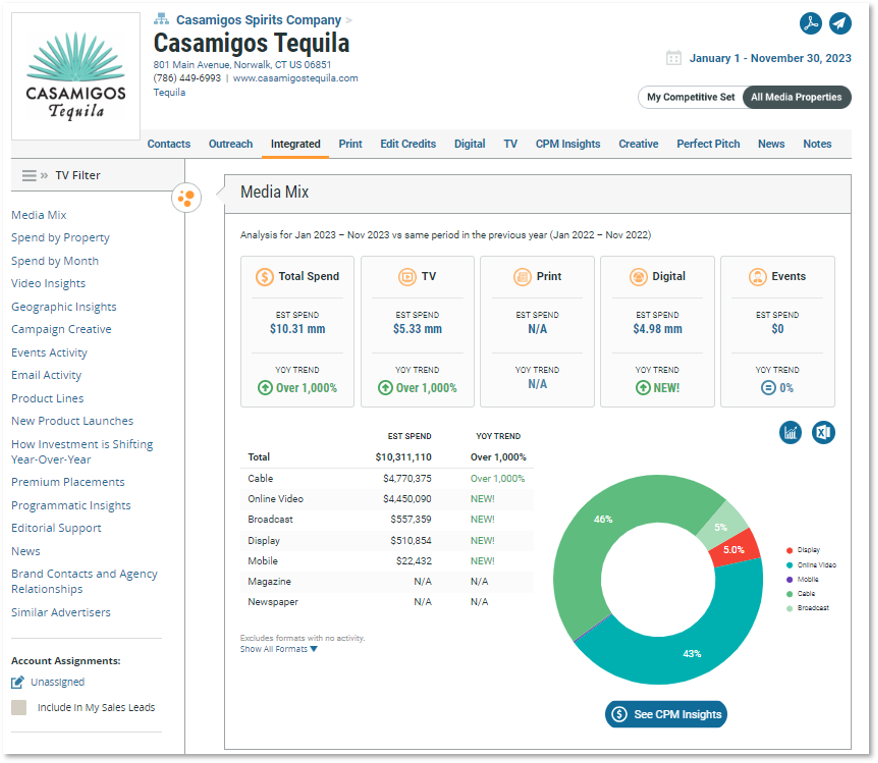Toggle Display series in chart legend
This screenshot has width=878, height=763.
pos(804,550)
